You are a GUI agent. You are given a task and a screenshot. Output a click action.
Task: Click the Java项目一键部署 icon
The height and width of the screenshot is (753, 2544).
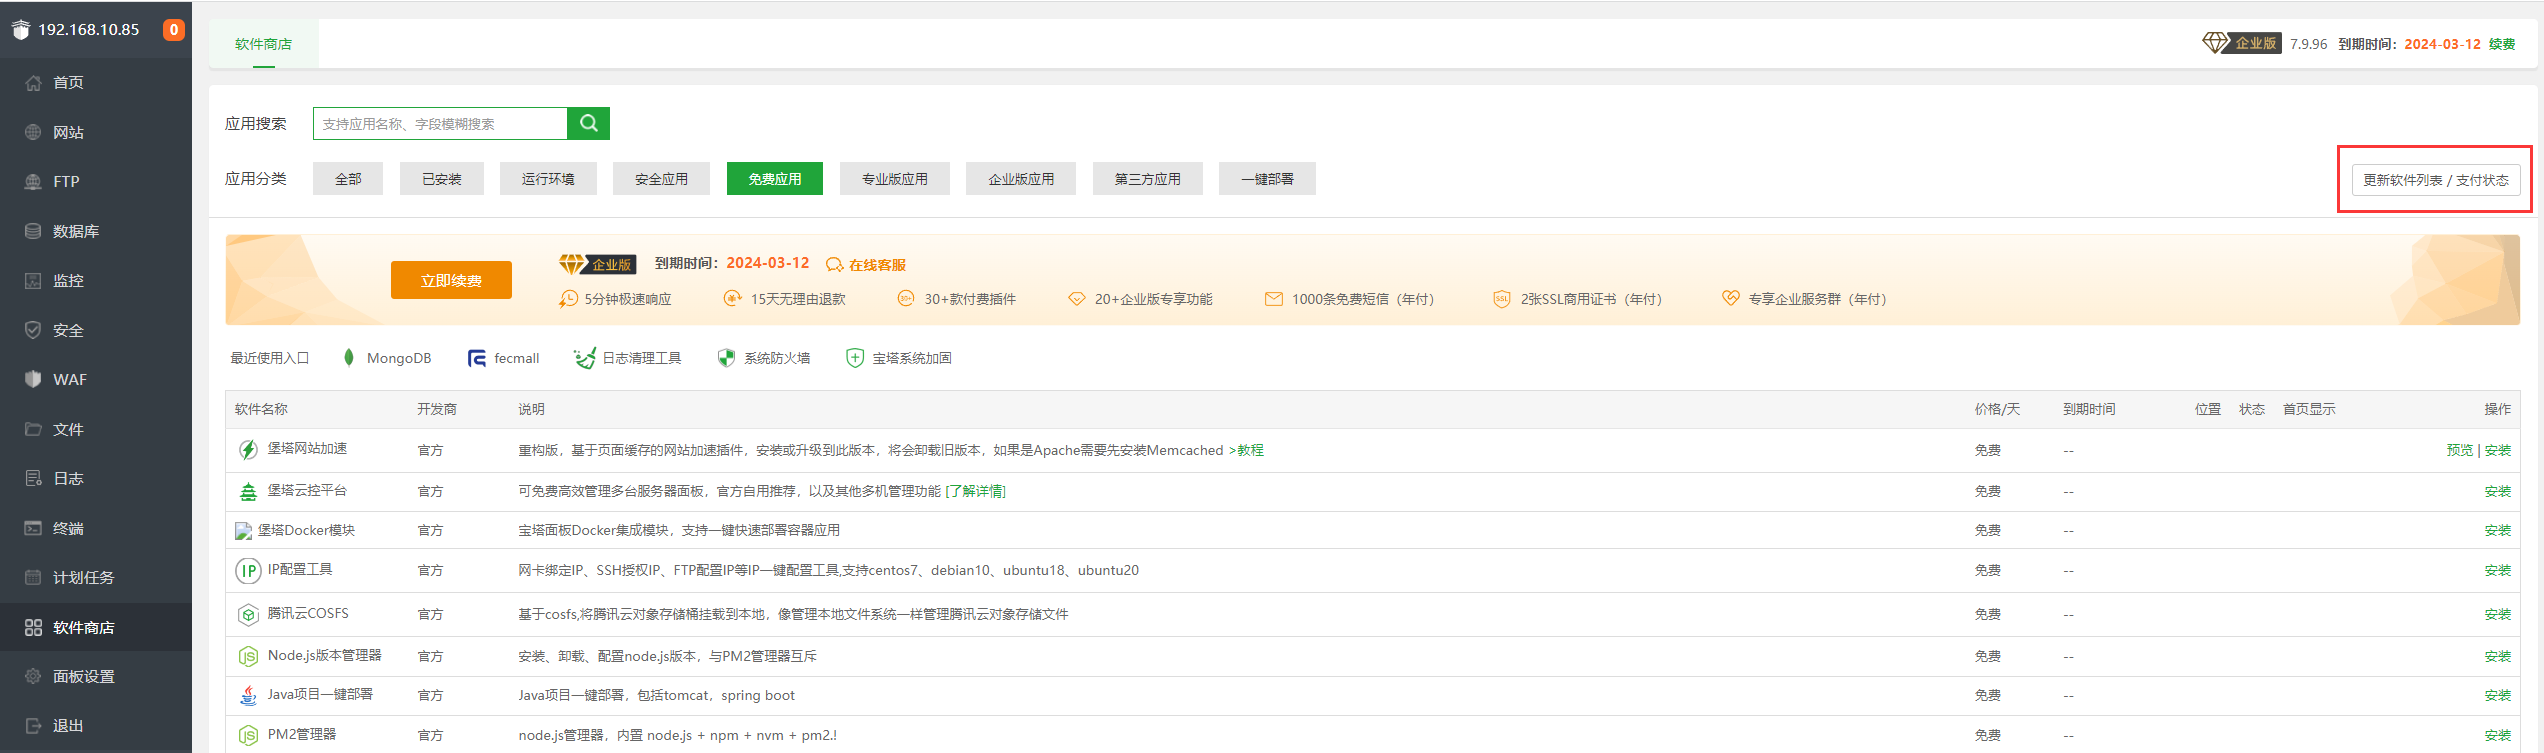[248, 695]
